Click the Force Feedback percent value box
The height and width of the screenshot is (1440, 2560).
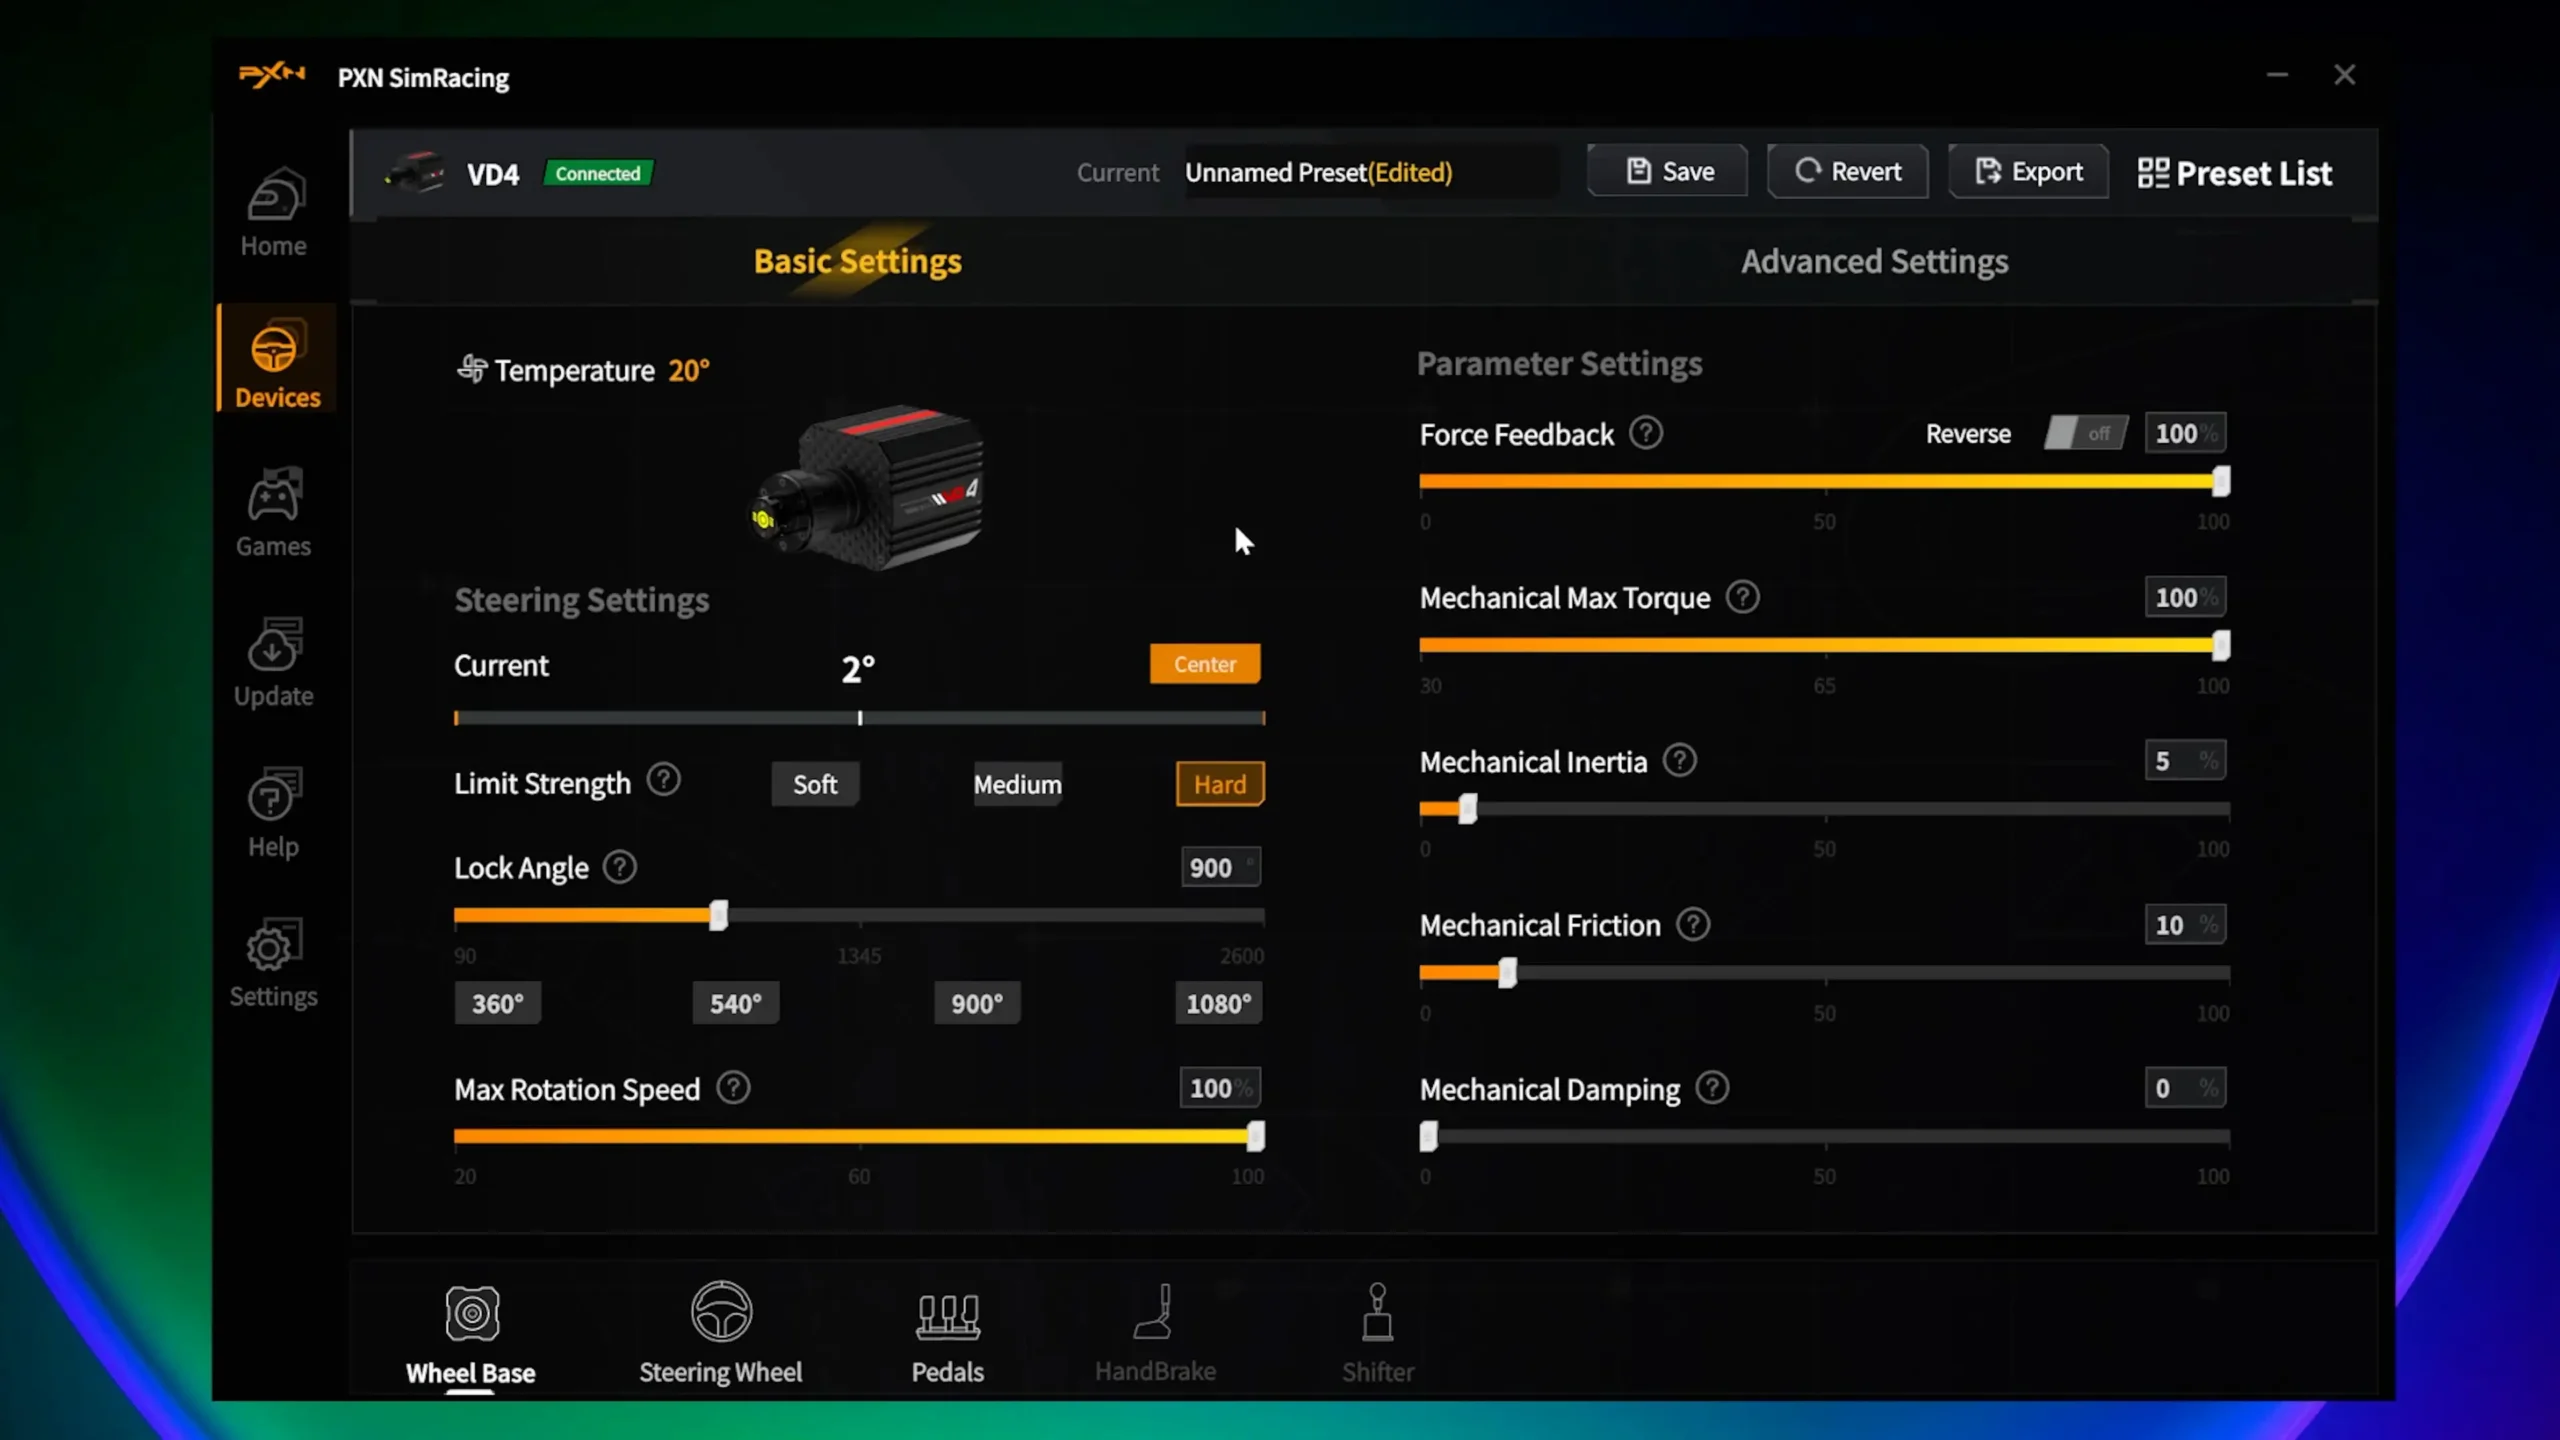tap(2185, 433)
